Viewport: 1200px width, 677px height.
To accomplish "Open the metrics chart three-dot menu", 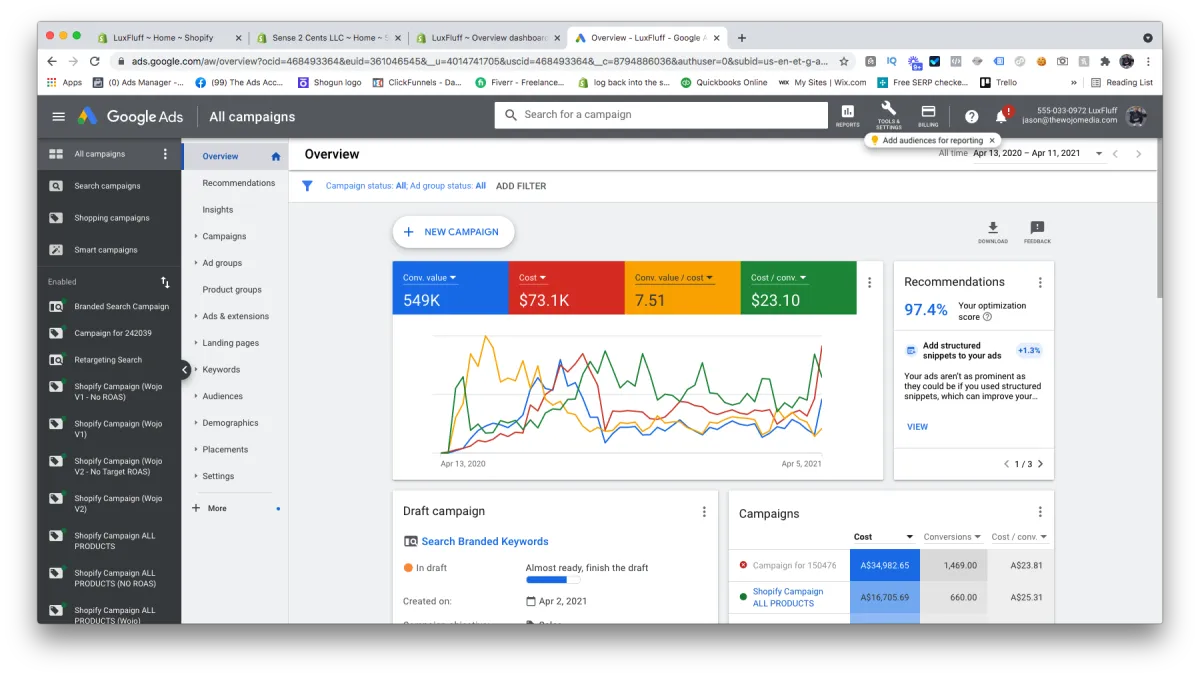I will (x=870, y=283).
